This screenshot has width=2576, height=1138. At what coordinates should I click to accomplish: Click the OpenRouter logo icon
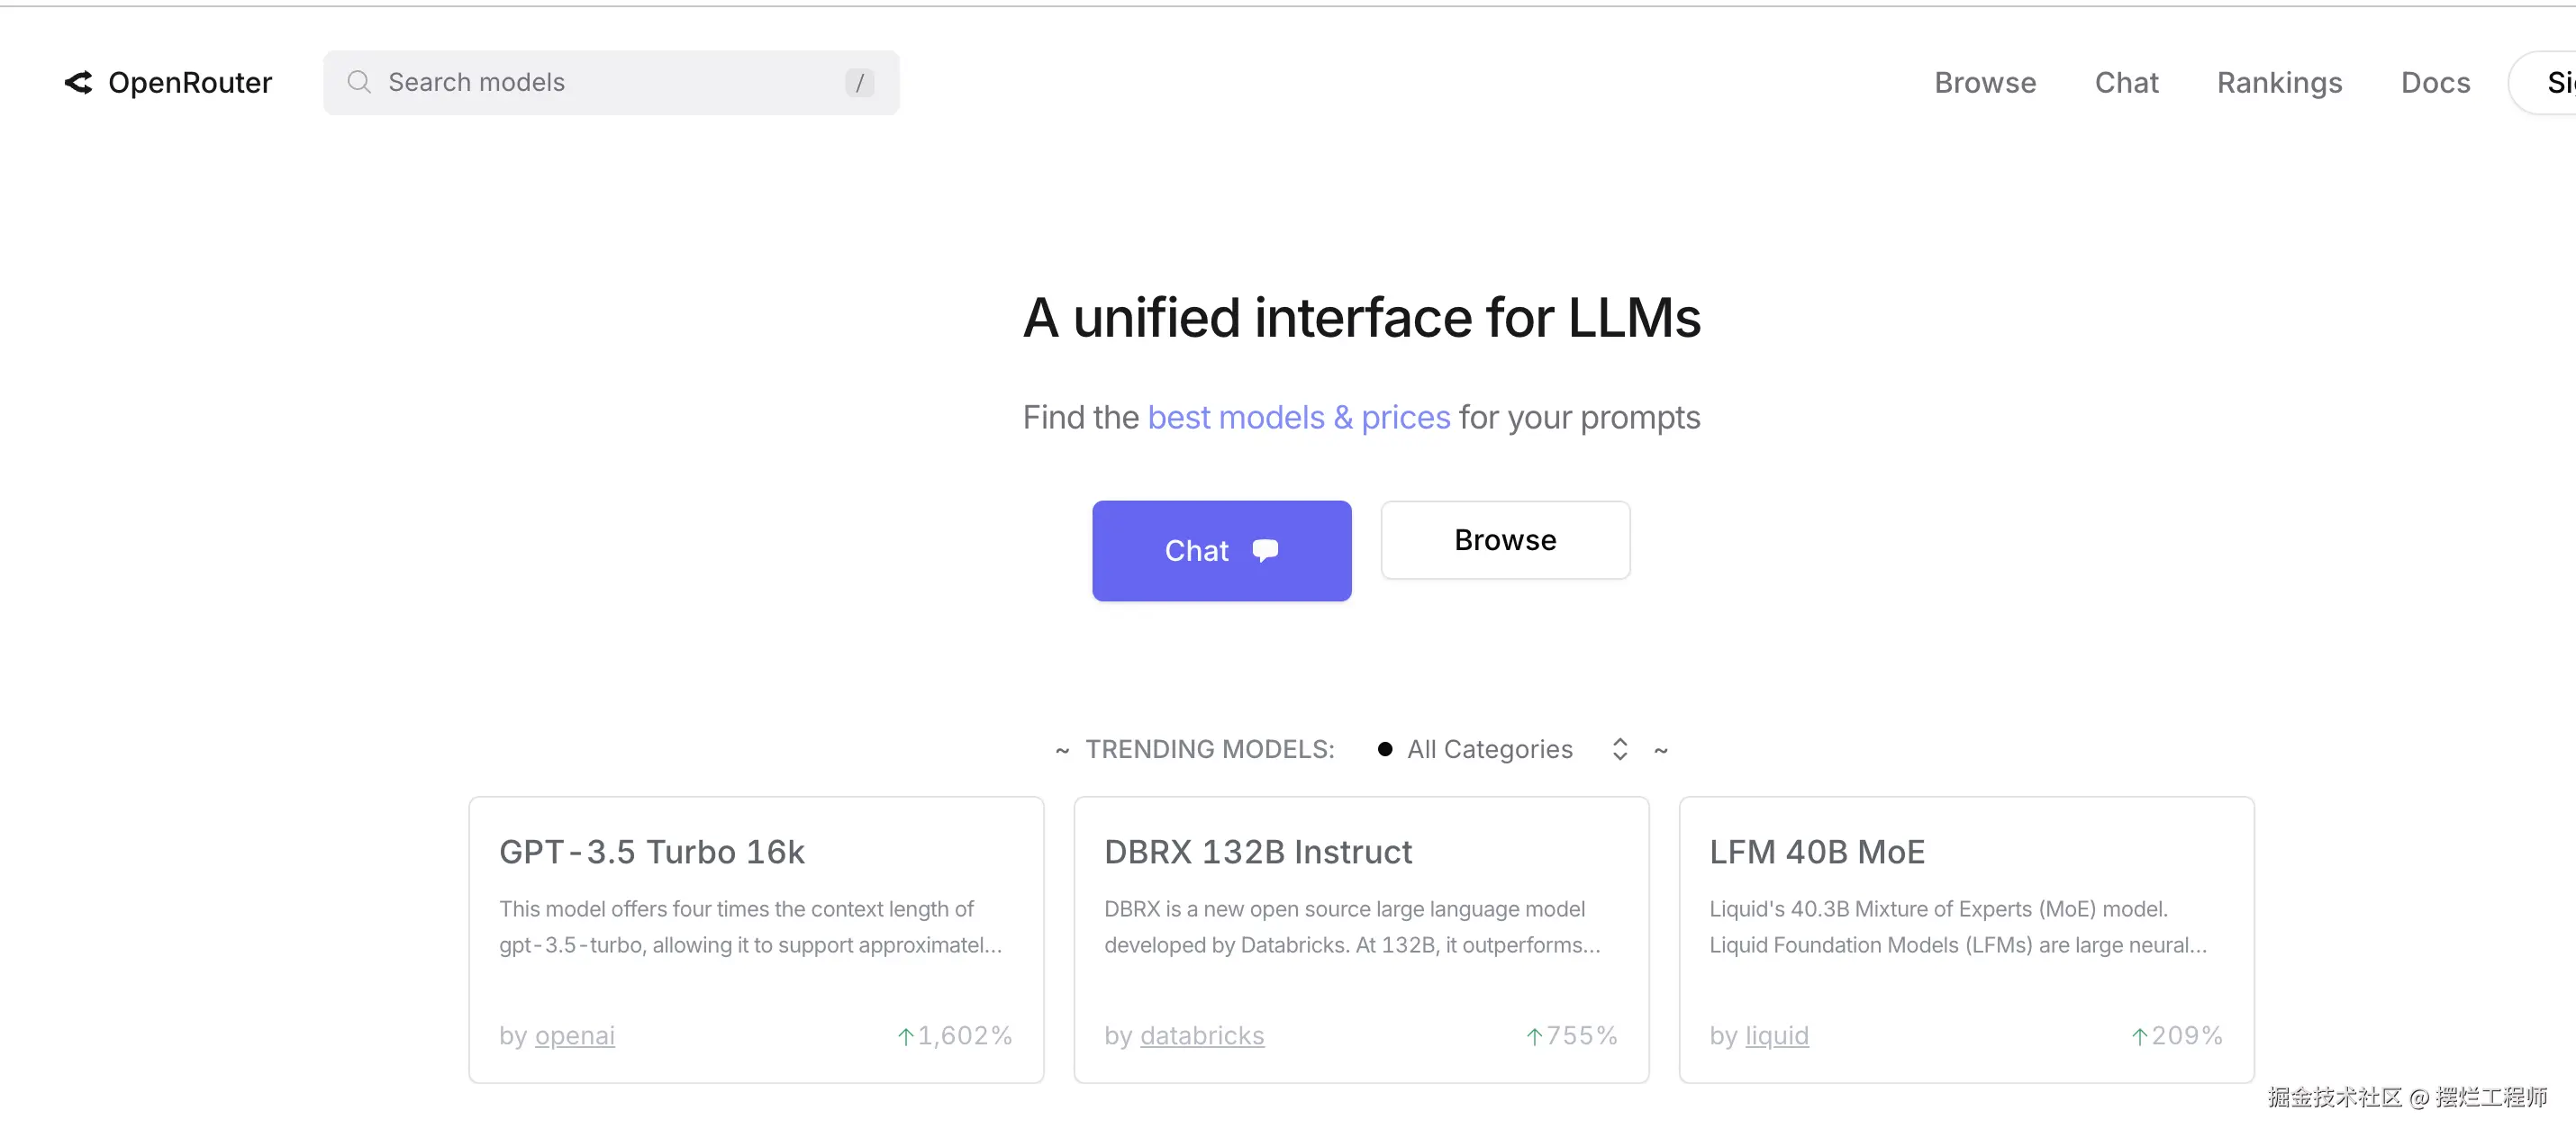pyautogui.click(x=79, y=83)
